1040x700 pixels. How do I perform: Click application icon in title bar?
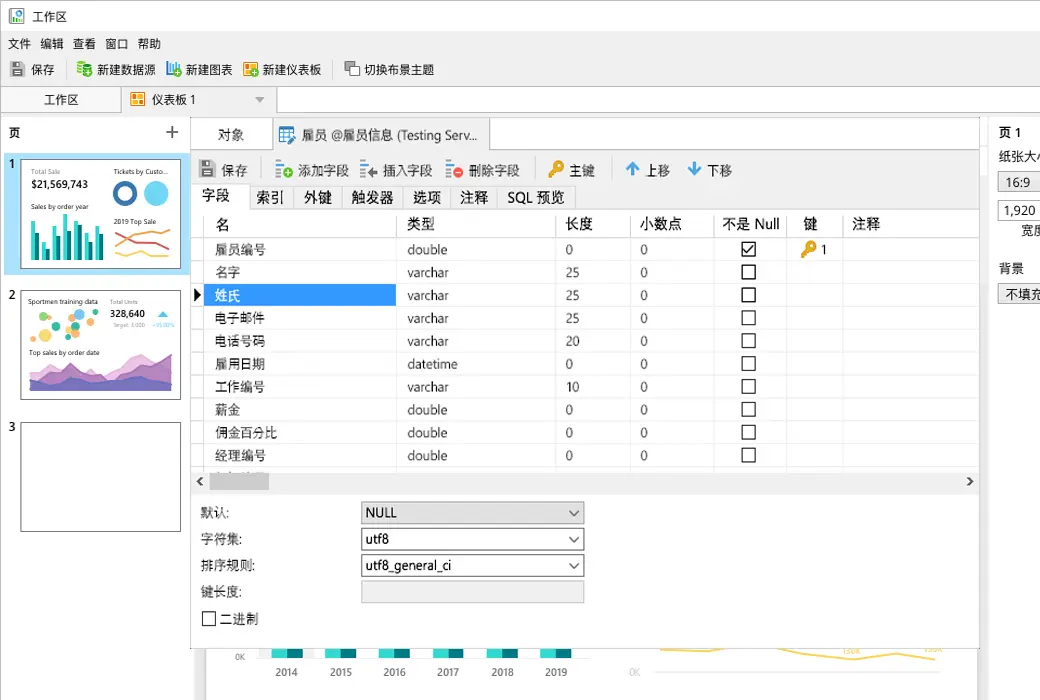tap(17, 16)
